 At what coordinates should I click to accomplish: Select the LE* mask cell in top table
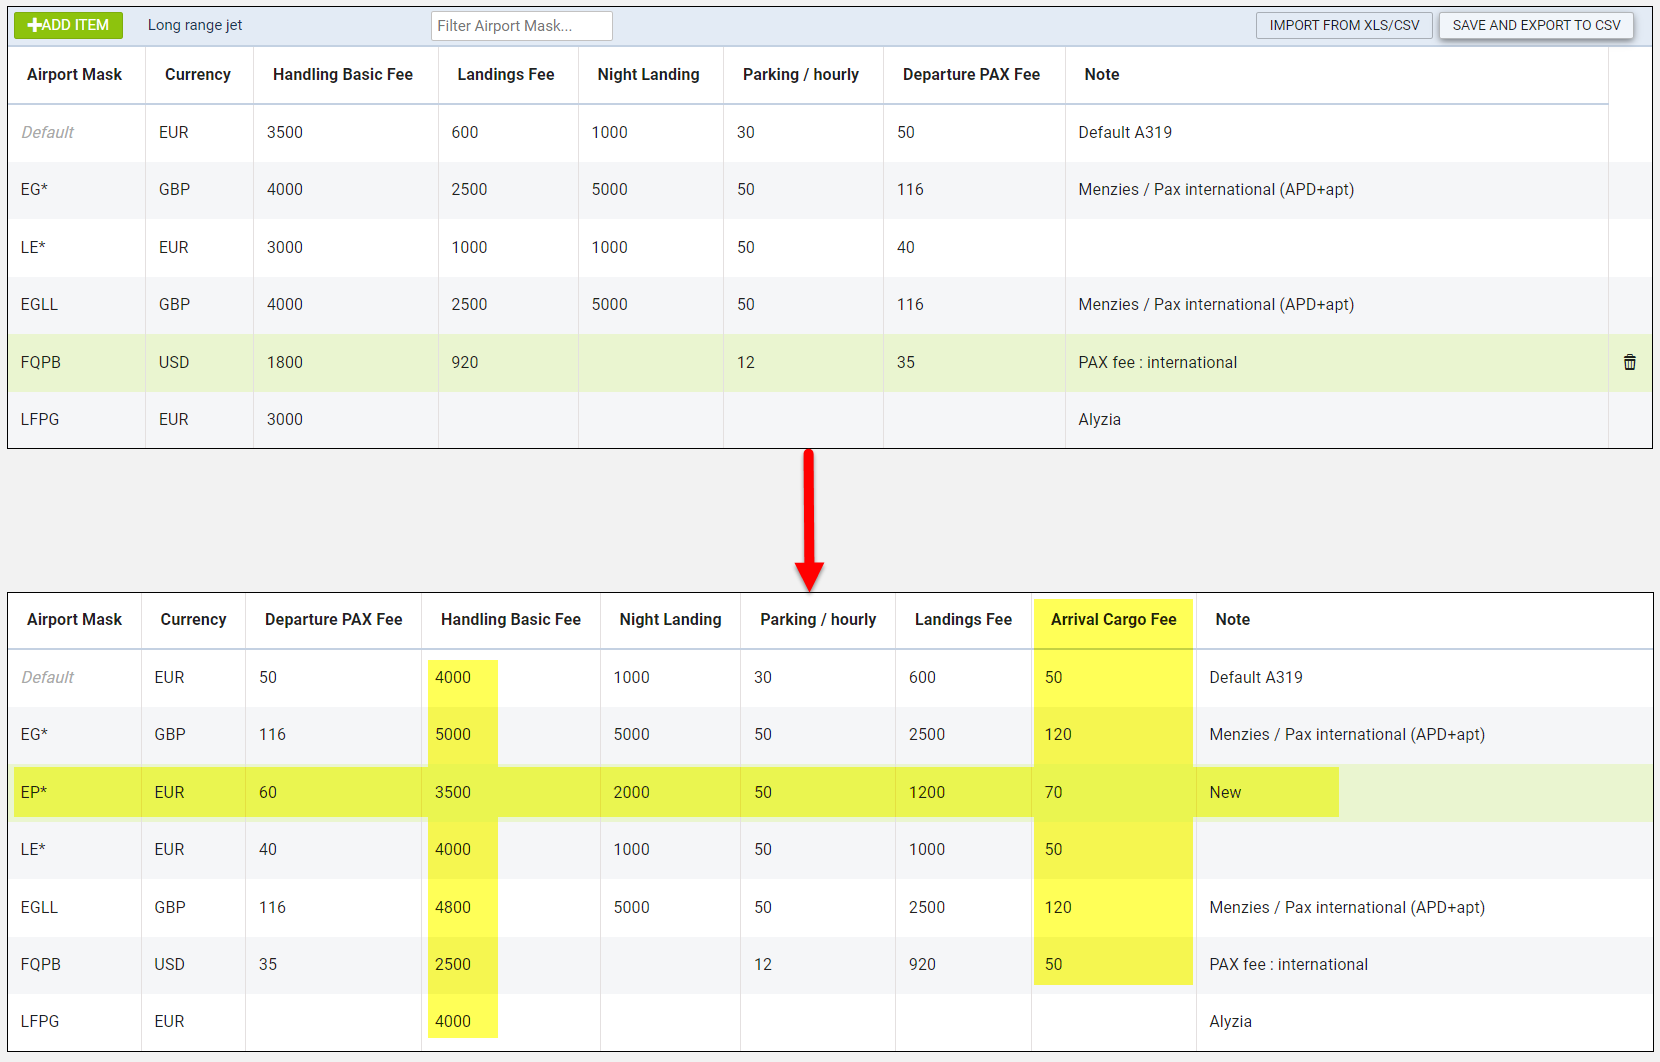pos(33,247)
